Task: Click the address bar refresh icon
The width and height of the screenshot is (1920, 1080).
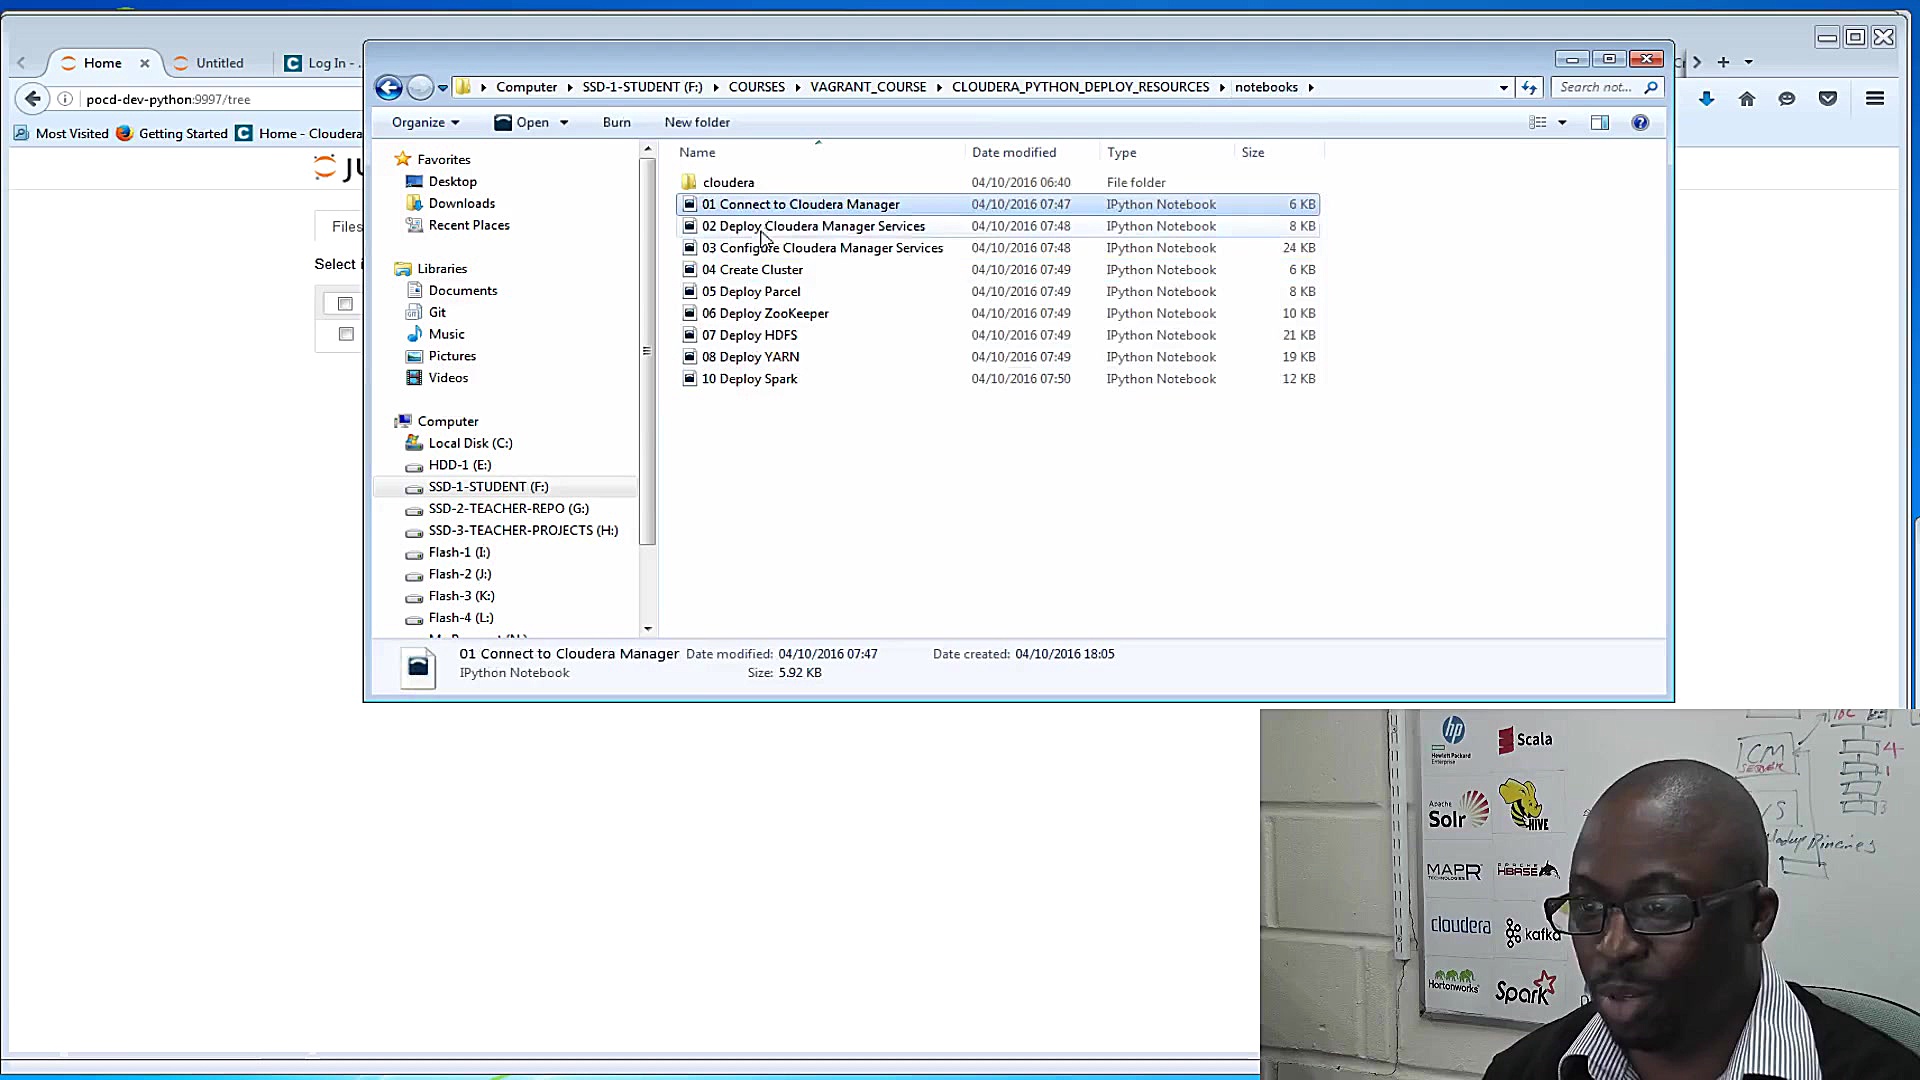Action: [1529, 88]
